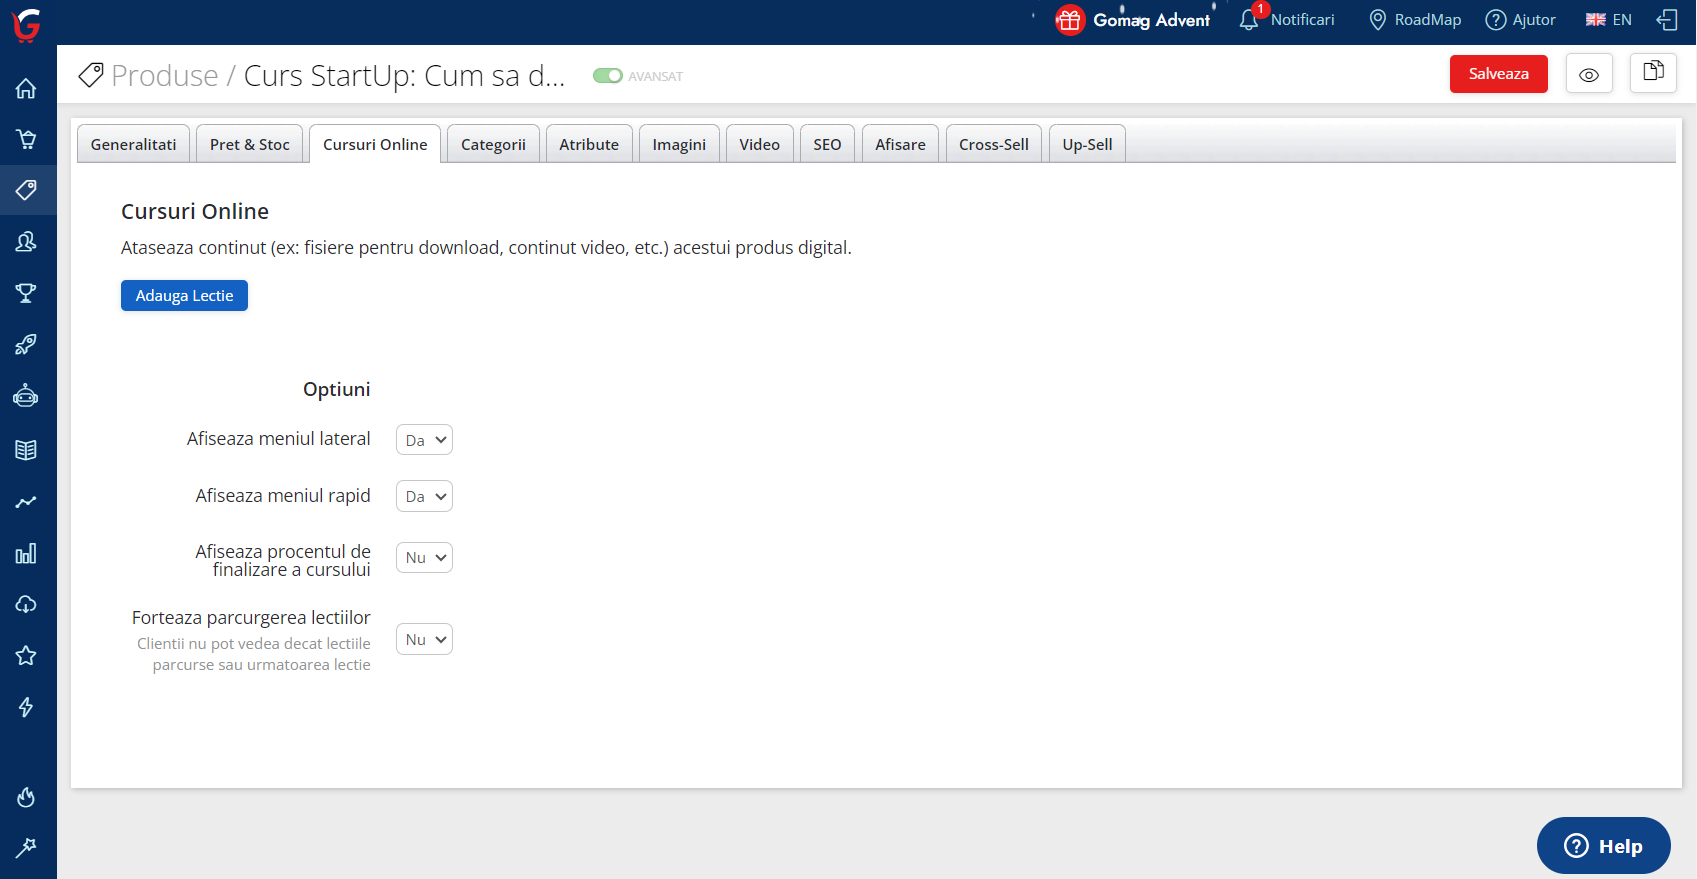The height and width of the screenshot is (879, 1697).
Task: Switch language with the EN flag
Action: point(1609,20)
